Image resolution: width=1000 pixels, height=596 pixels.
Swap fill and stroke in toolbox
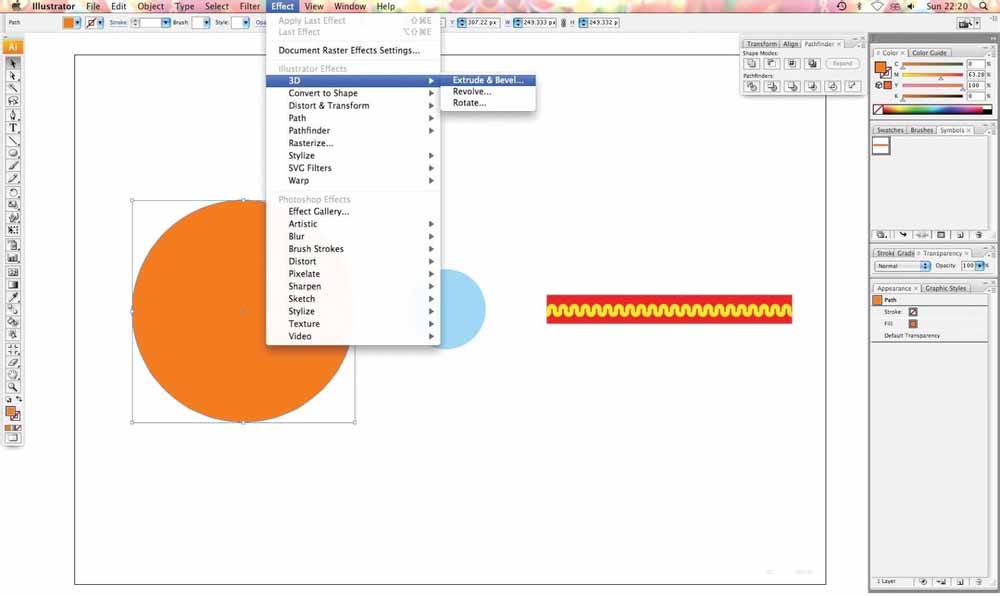tap(19, 399)
